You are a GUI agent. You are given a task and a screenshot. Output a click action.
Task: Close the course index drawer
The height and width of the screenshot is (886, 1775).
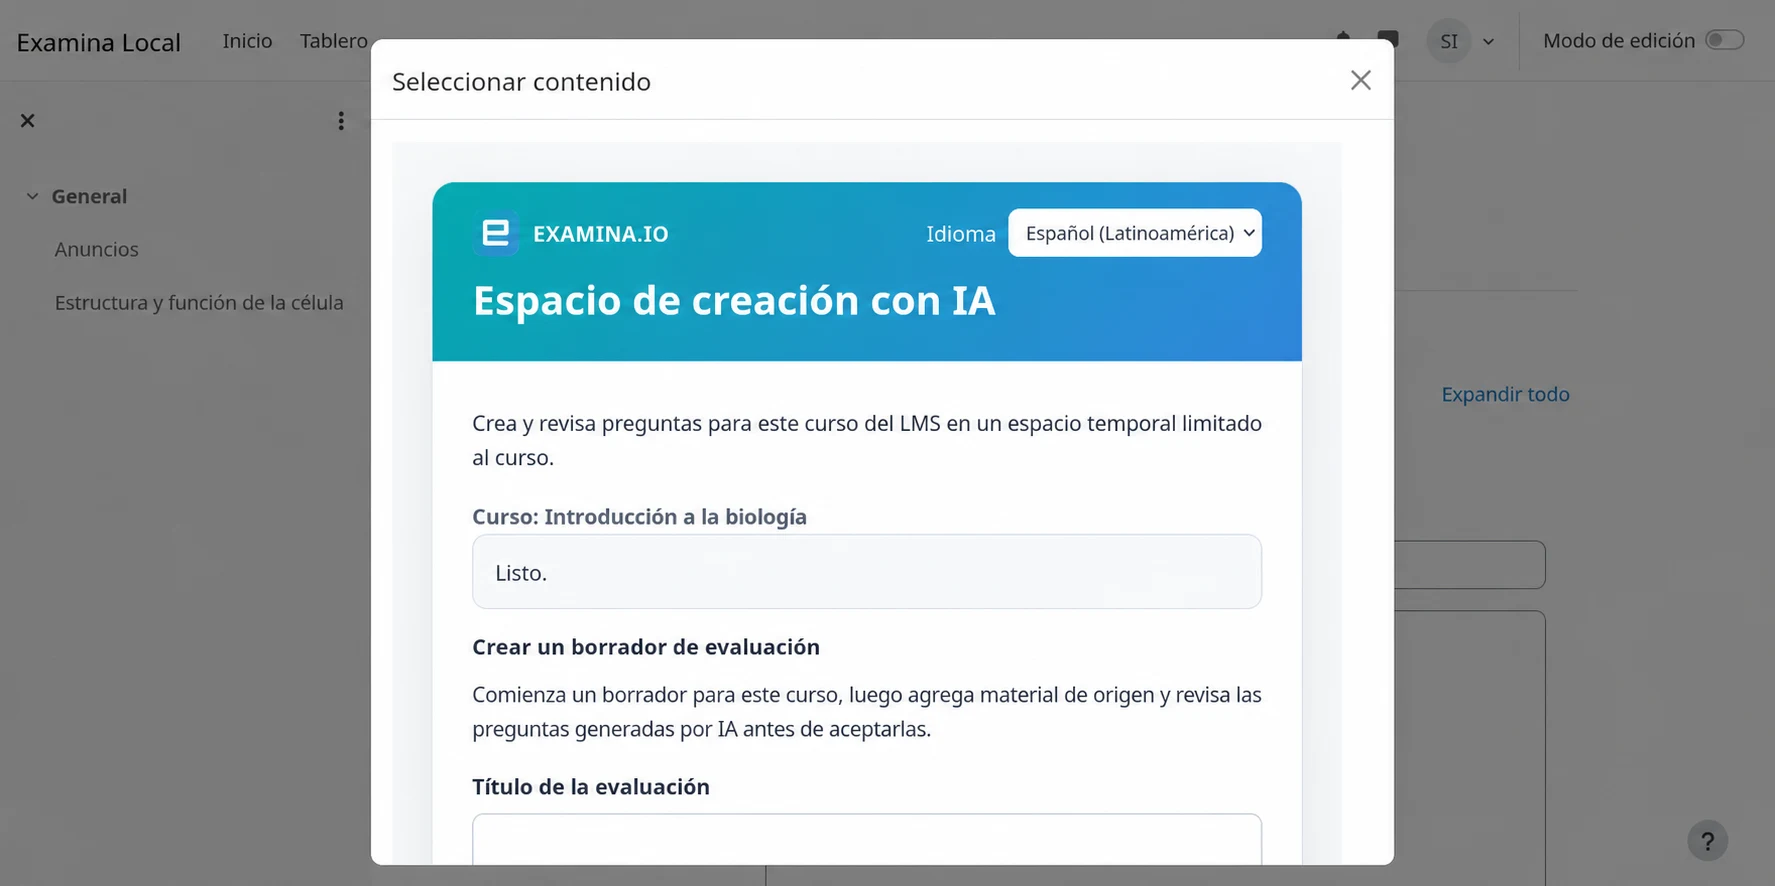28,121
